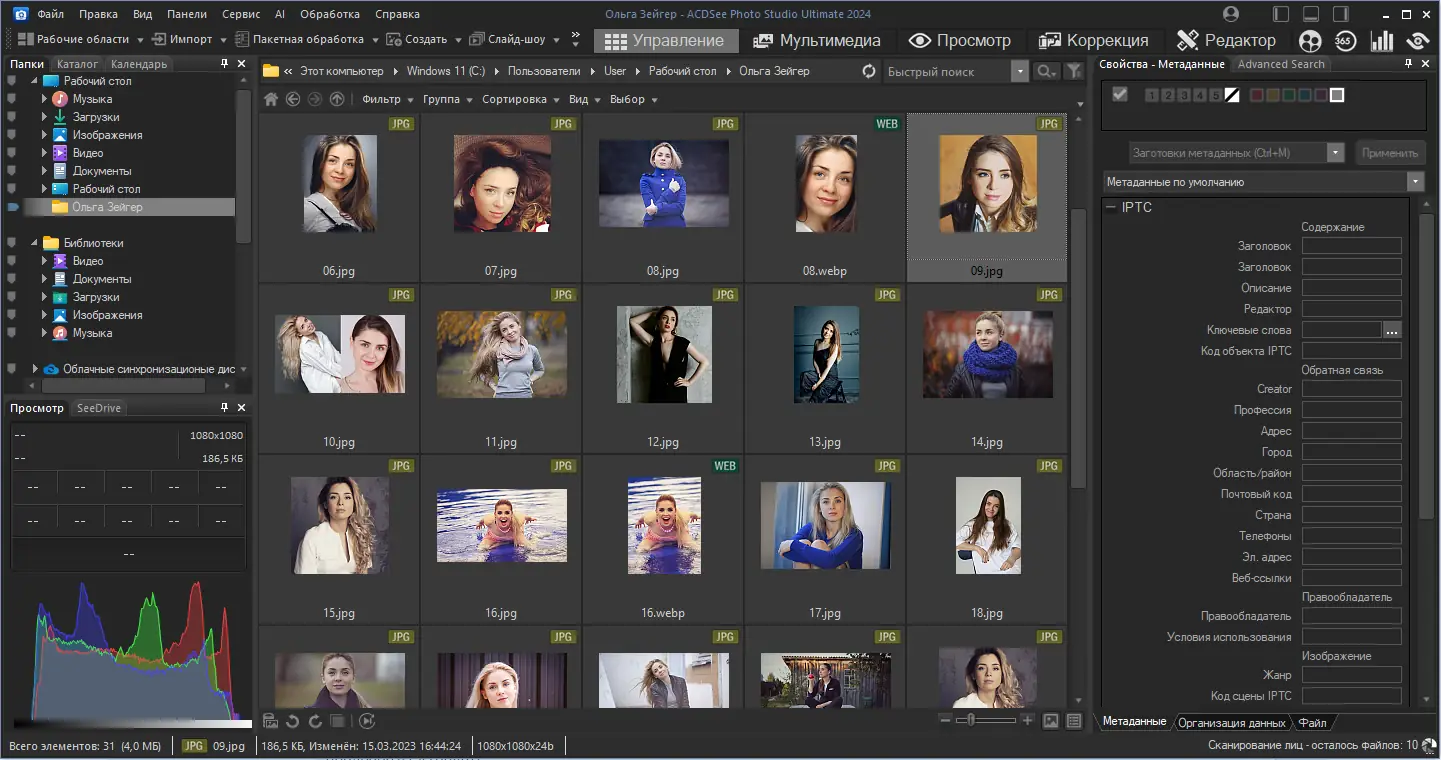Click the Применить button
This screenshot has height=760, width=1441.
pos(1389,152)
